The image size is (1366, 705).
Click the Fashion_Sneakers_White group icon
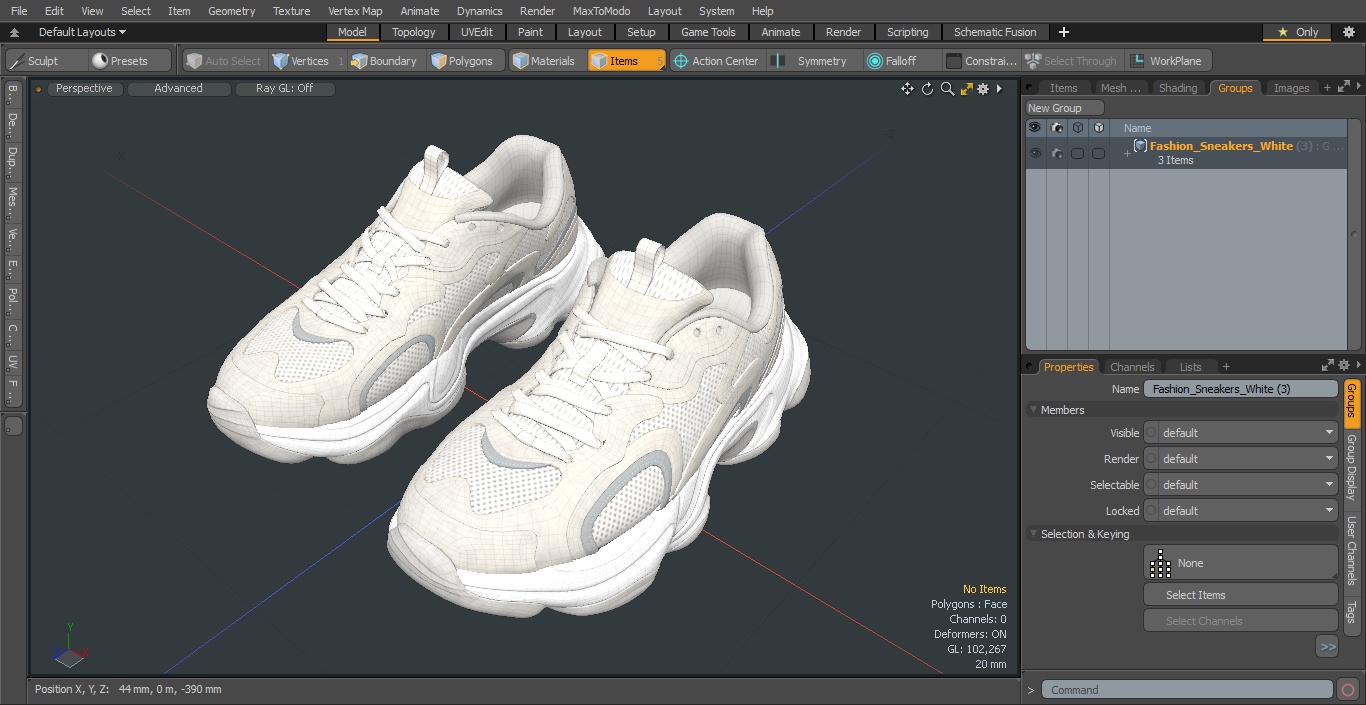coord(1140,146)
